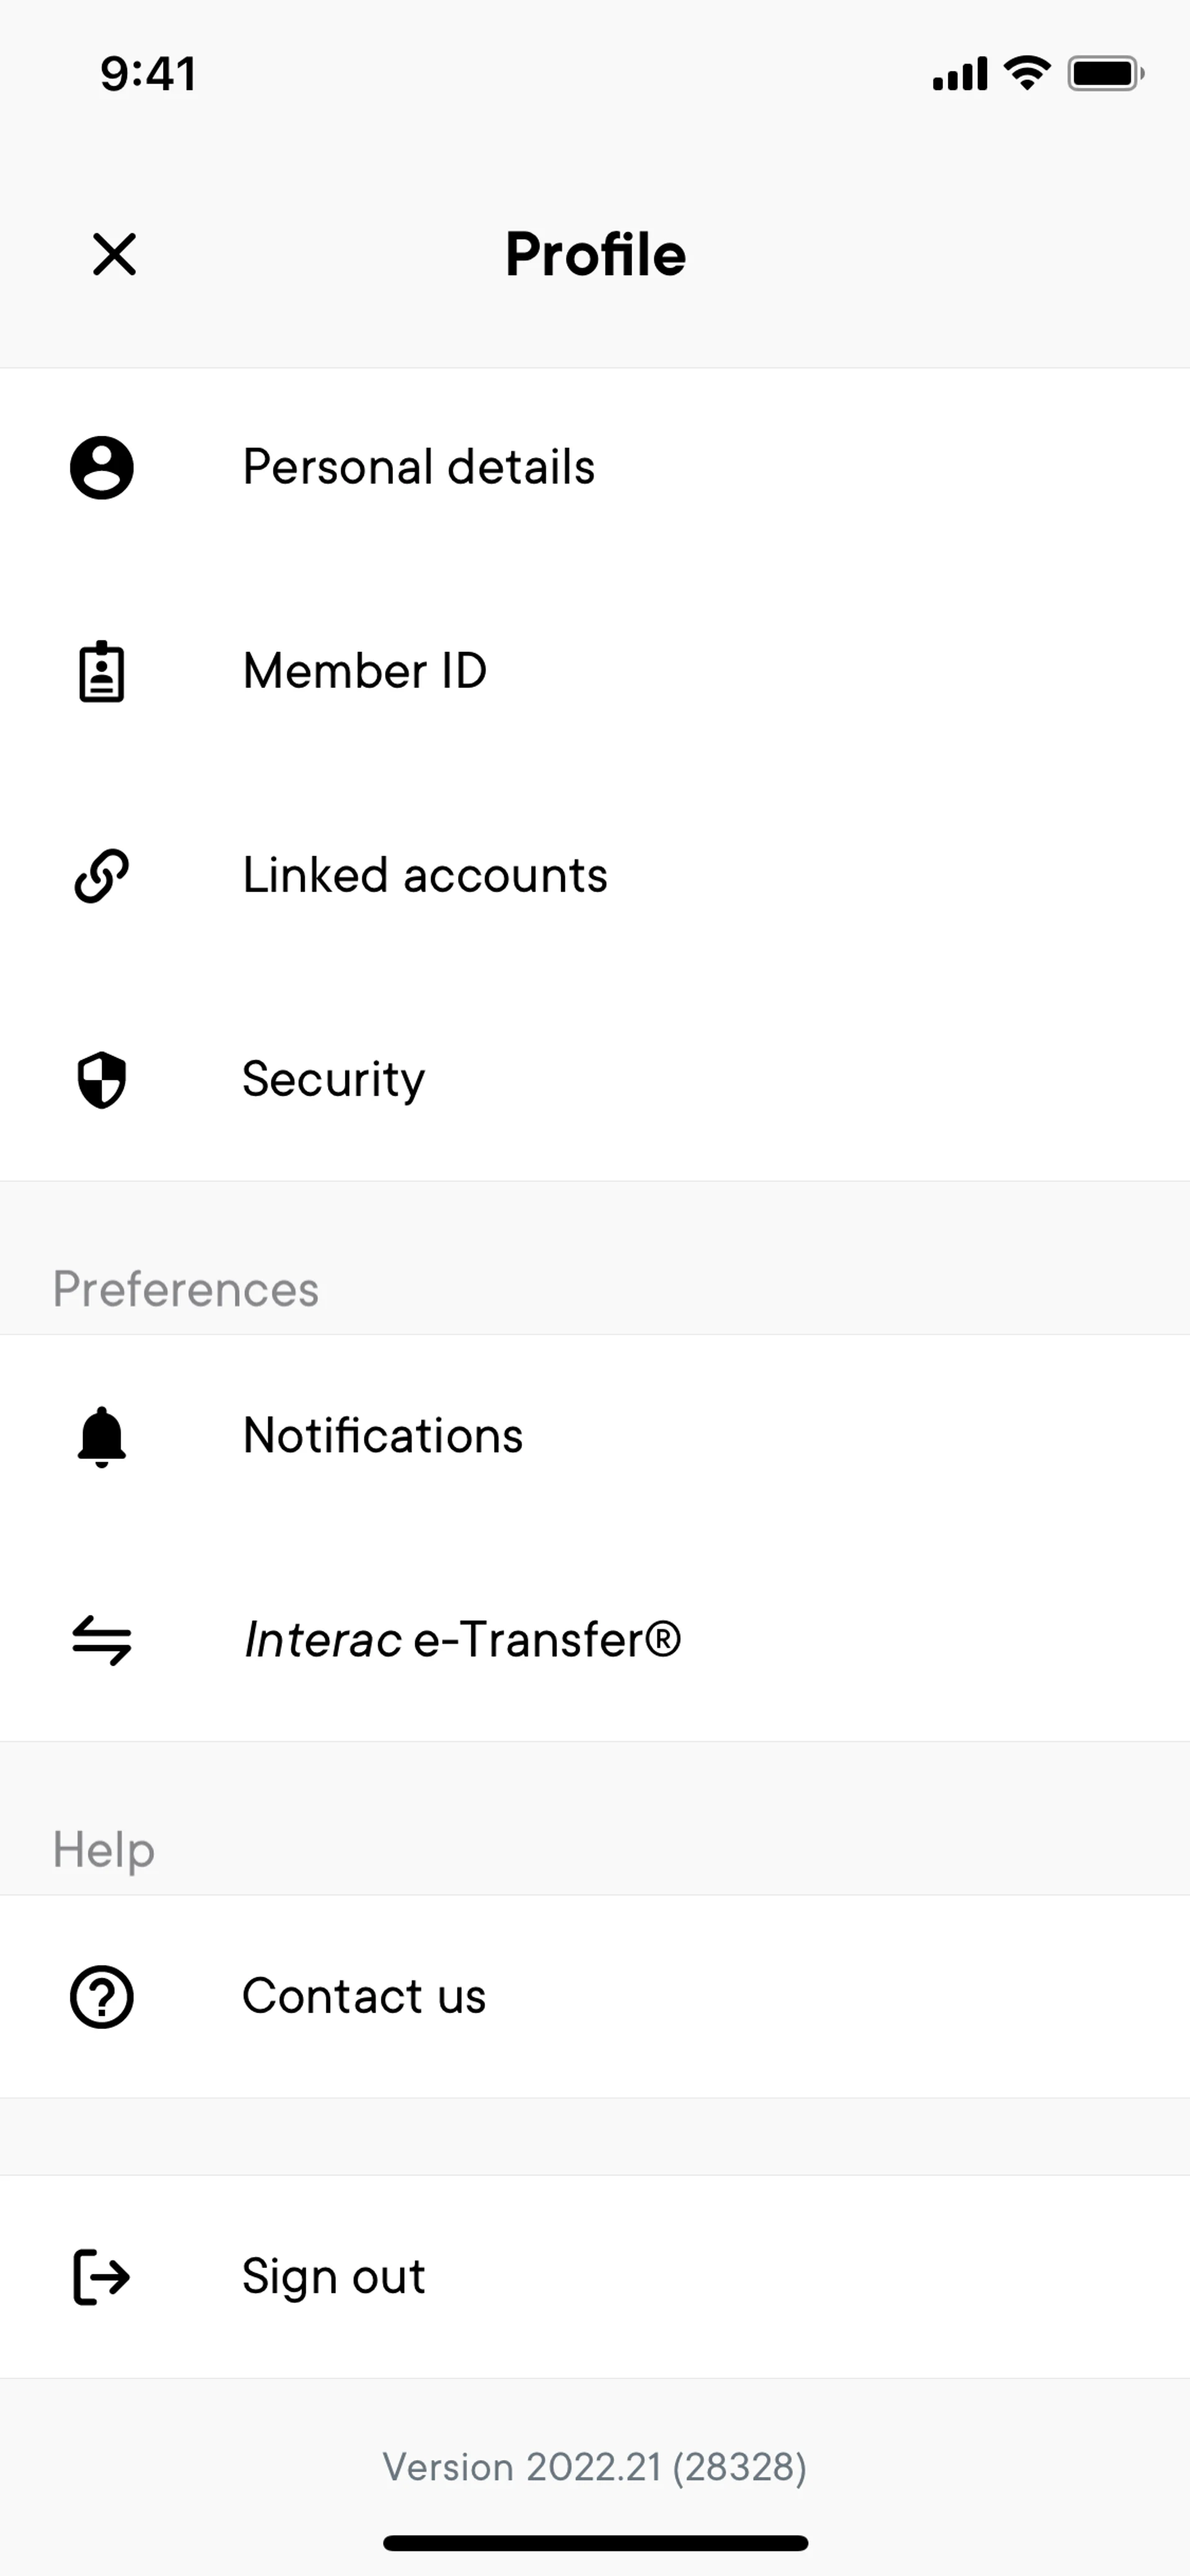Open Interac e-Transfer preferences

[462, 1640]
